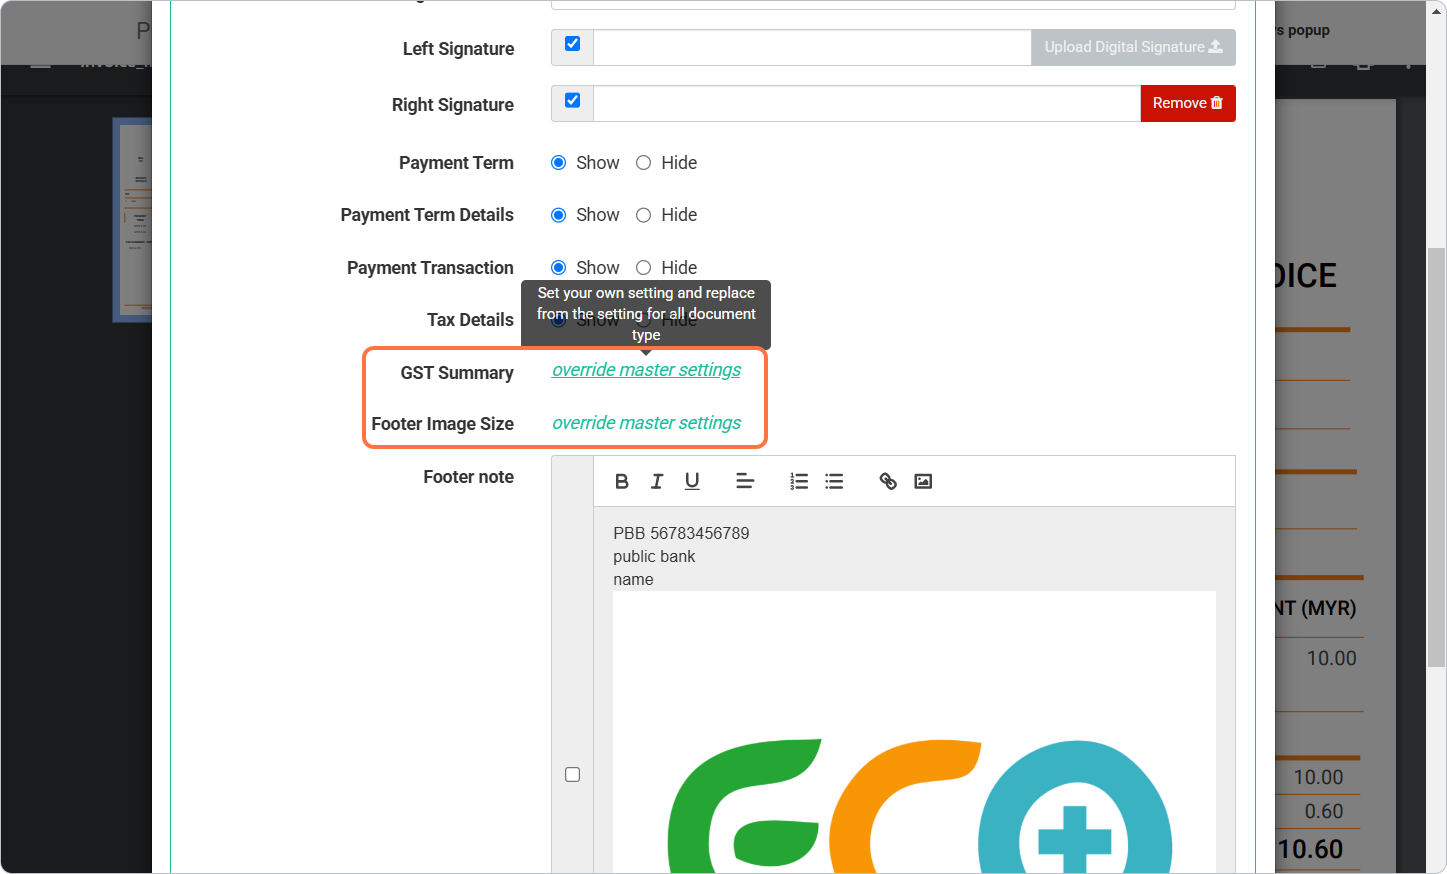Toggle the Right Signature checkbox
Viewport: 1447px width, 874px height.
coord(572,100)
